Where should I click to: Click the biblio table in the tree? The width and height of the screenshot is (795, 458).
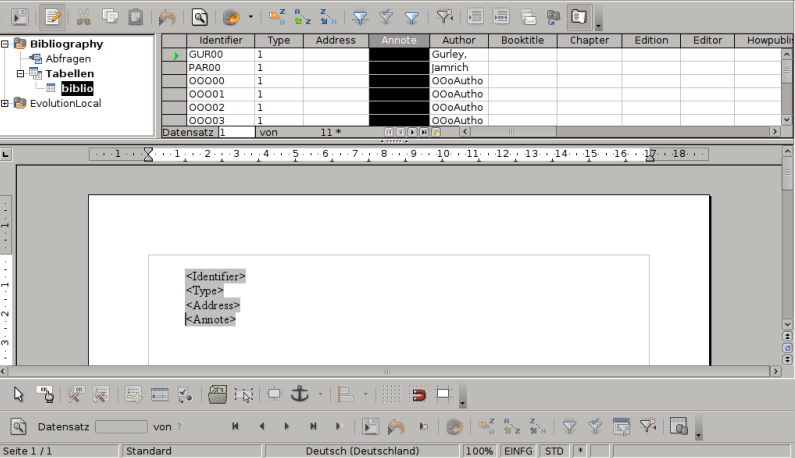click(x=77, y=89)
